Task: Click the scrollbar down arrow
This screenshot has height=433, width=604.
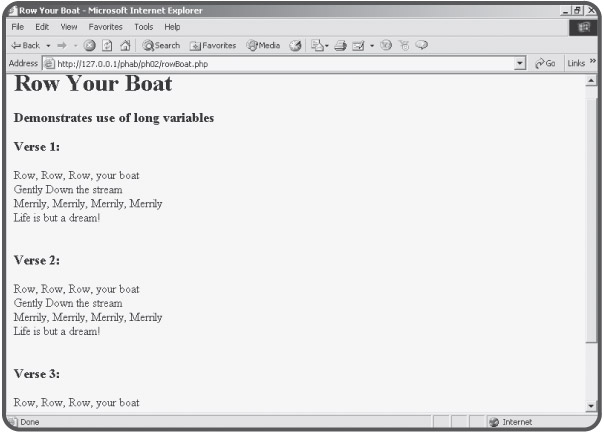Action: 590,406
